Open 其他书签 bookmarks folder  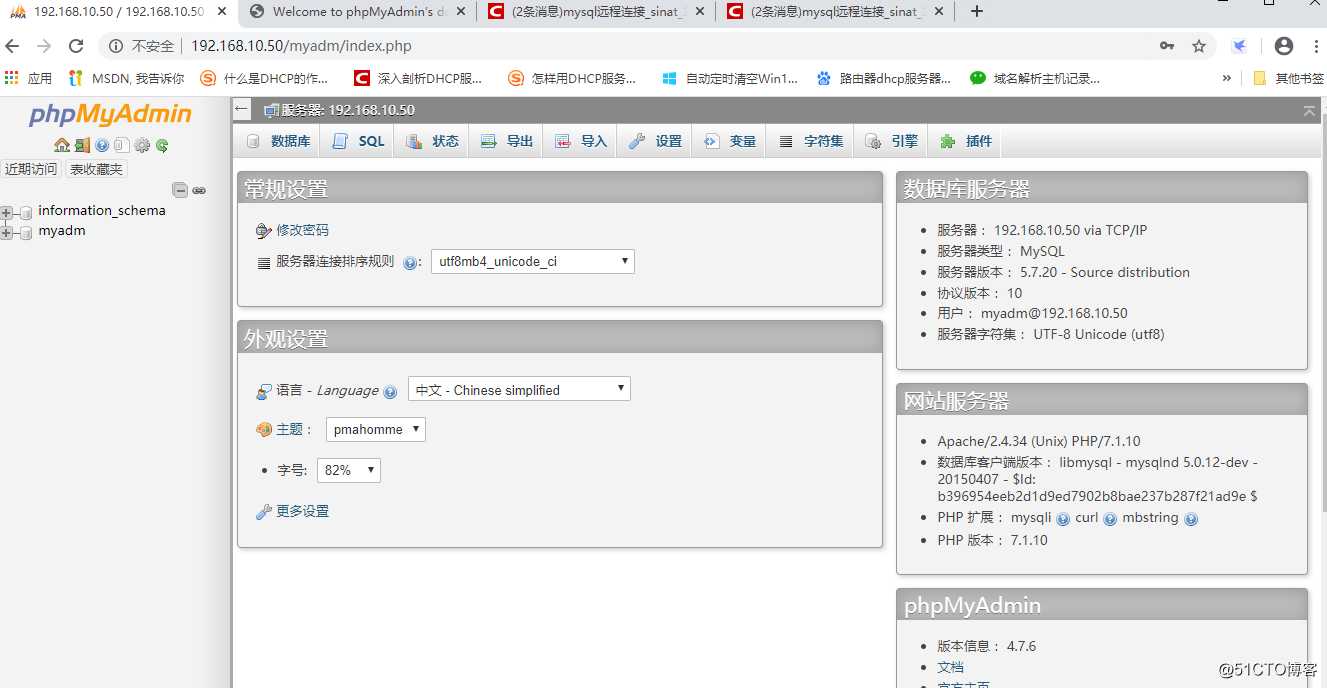[1289, 78]
